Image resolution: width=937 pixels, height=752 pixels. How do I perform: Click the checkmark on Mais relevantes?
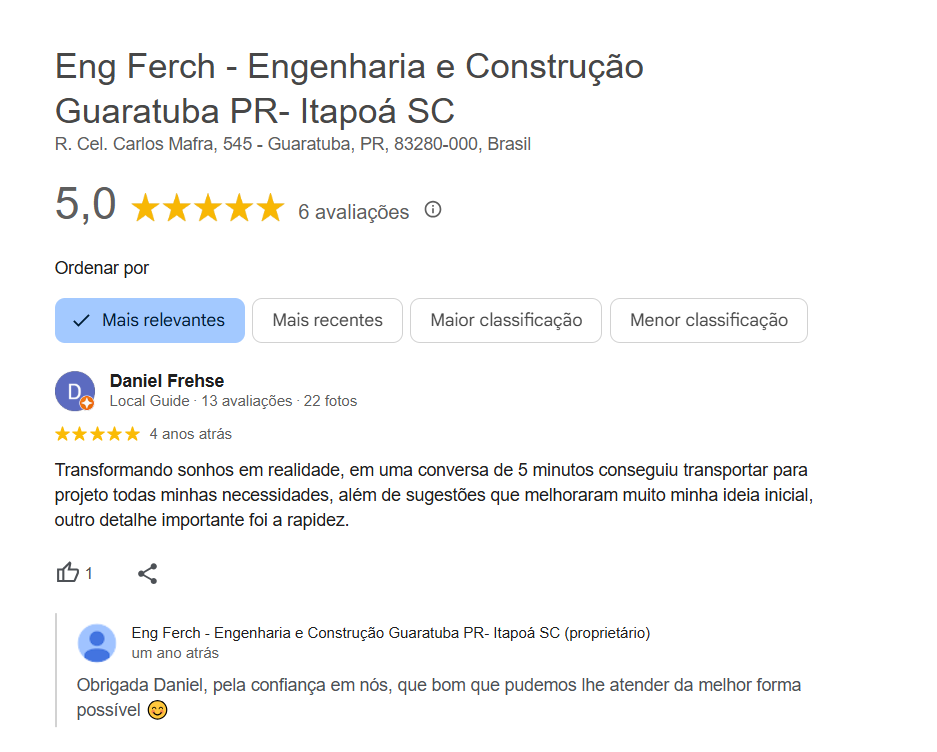pos(82,321)
